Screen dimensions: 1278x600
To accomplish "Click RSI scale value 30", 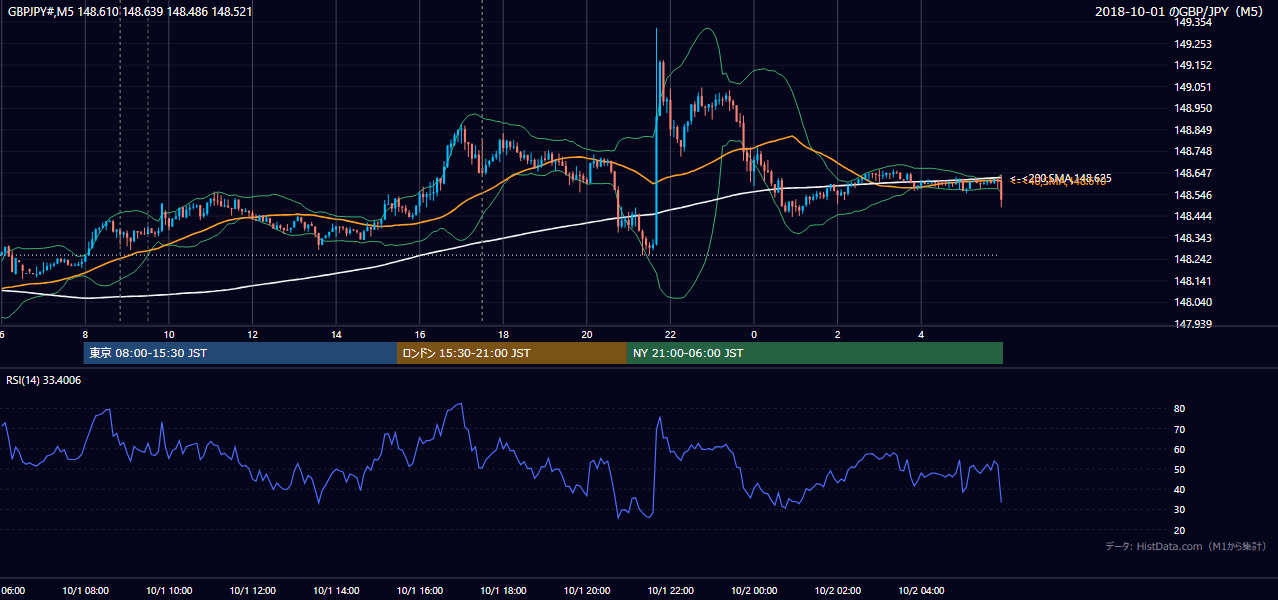I will coord(1179,510).
